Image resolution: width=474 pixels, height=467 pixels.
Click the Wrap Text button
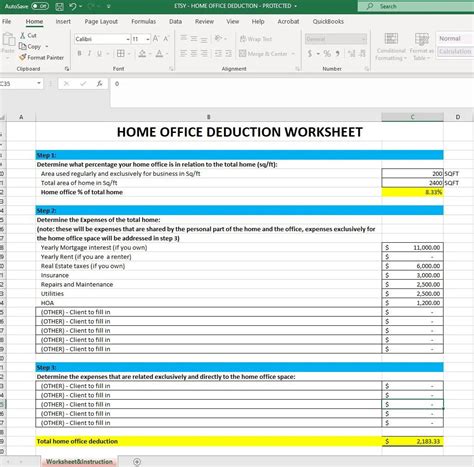pos(256,39)
